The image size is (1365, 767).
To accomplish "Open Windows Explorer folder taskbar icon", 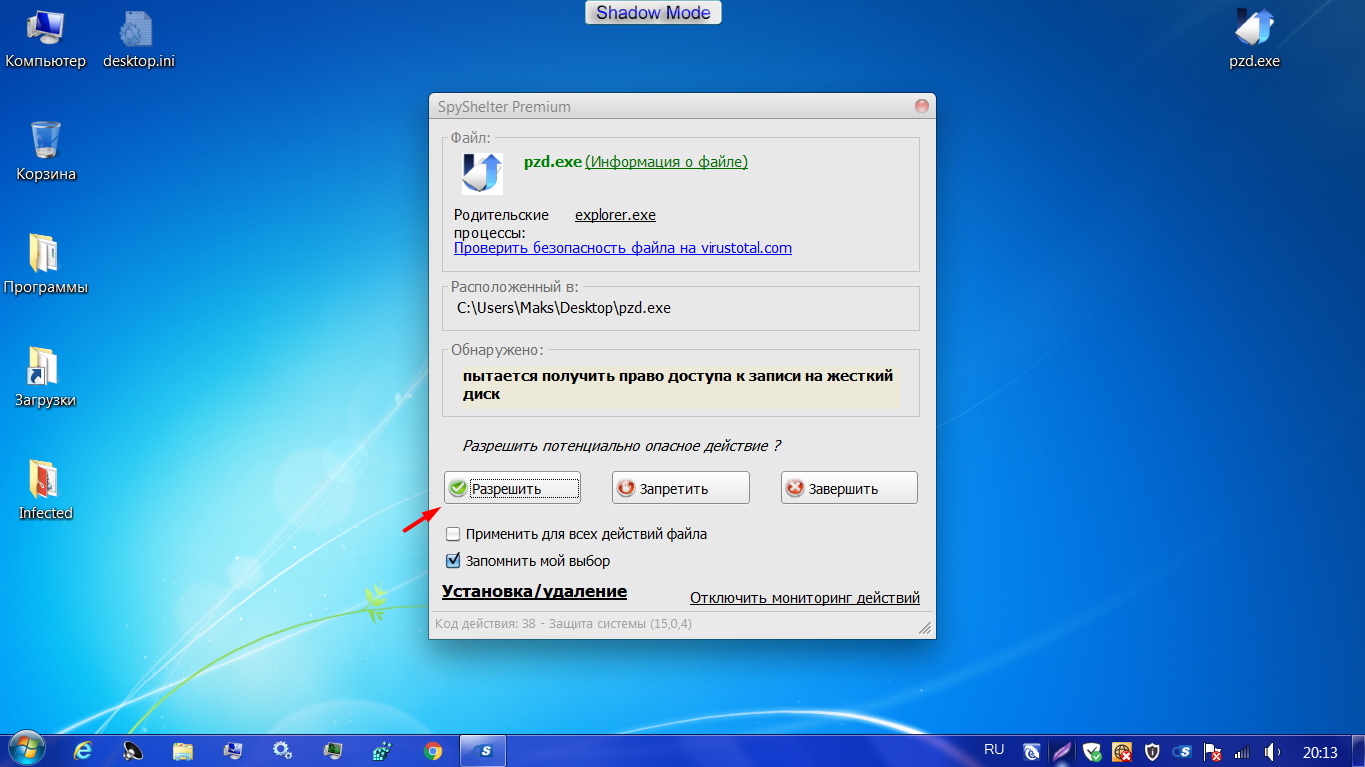I will point(183,750).
